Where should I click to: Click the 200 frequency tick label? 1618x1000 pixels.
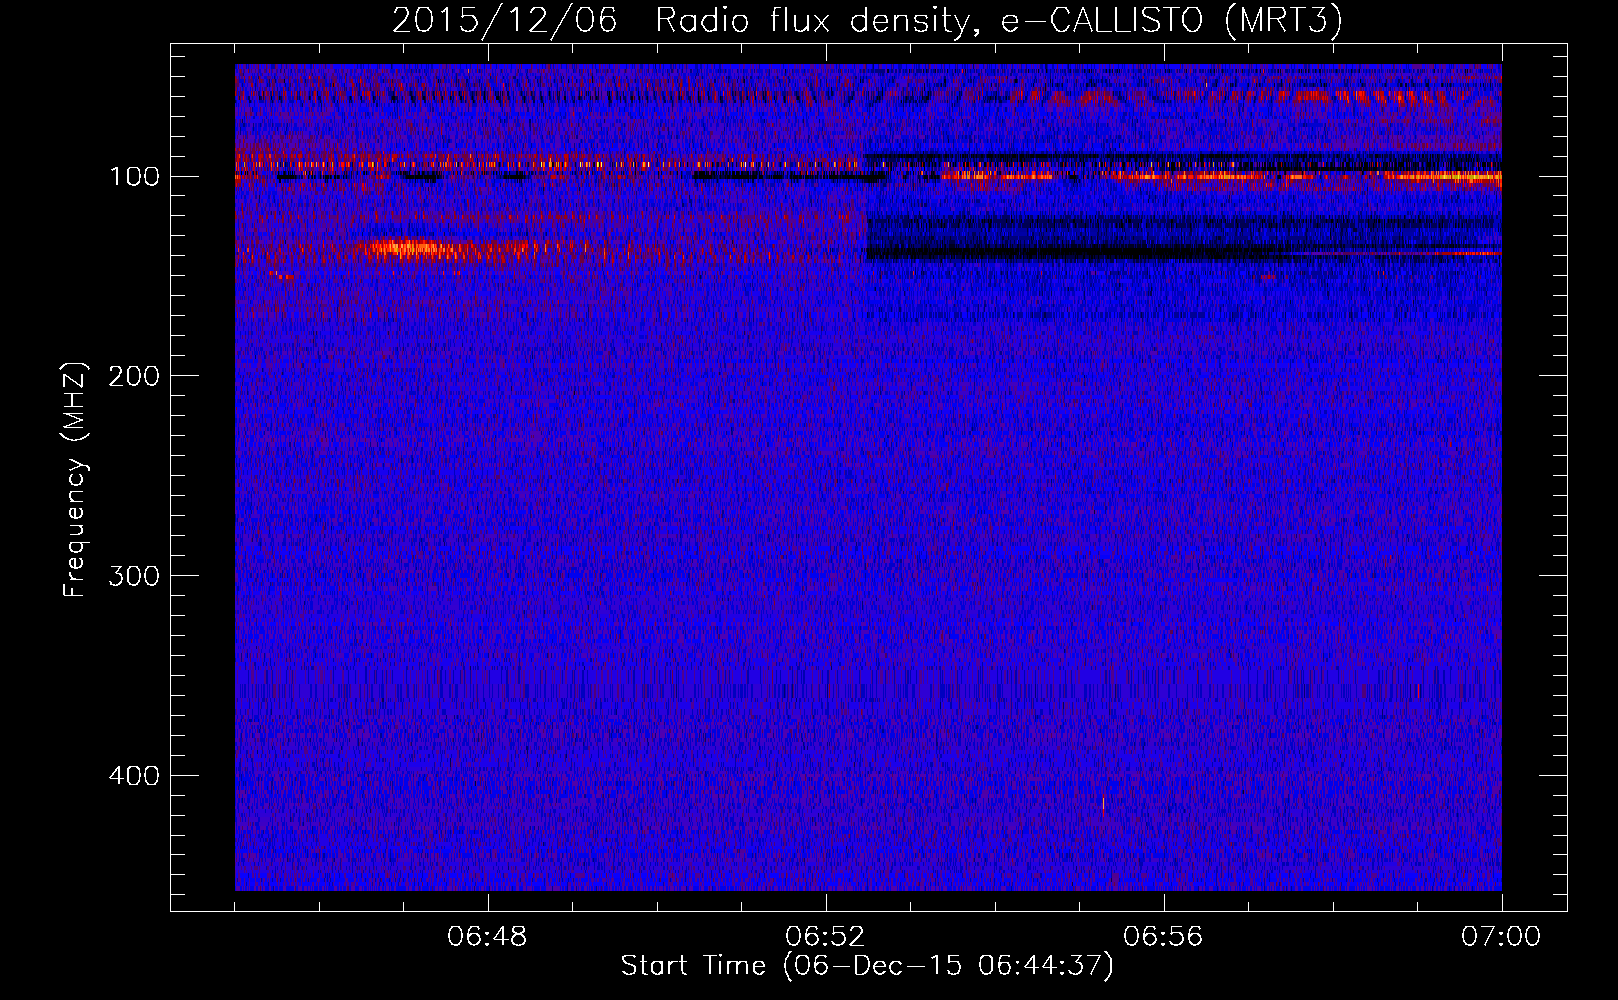tap(134, 376)
